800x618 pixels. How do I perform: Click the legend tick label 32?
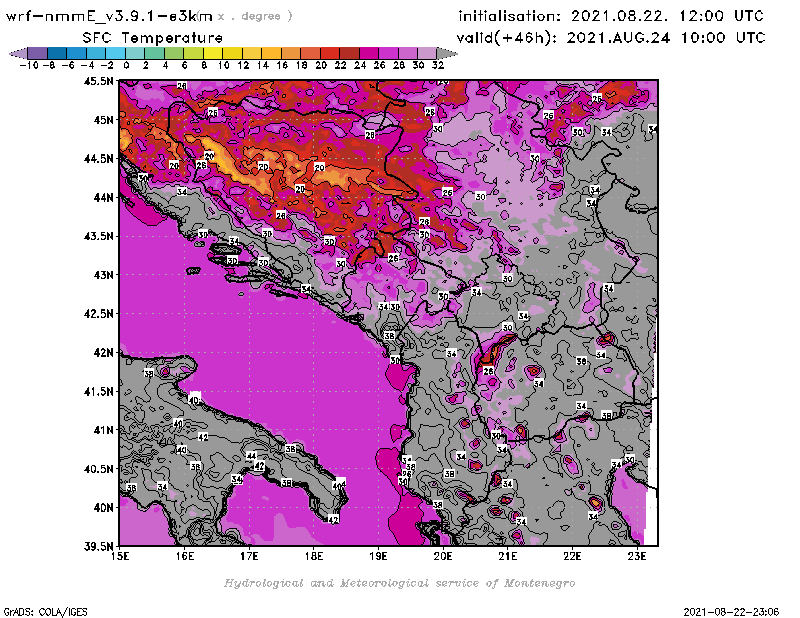click(438, 65)
